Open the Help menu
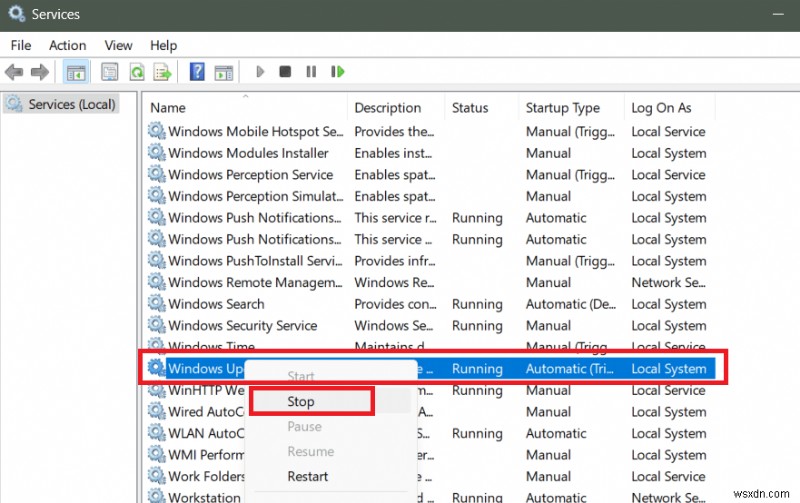Image resolution: width=800 pixels, height=503 pixels. [163, 45]
